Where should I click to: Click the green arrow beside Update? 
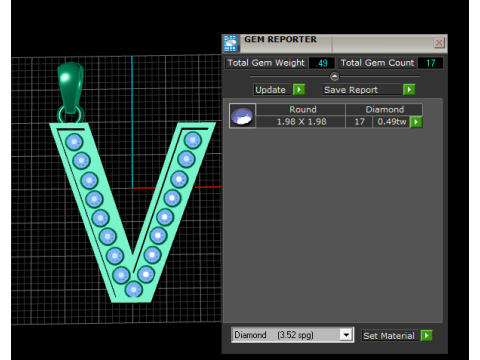[x=299, y=90]
